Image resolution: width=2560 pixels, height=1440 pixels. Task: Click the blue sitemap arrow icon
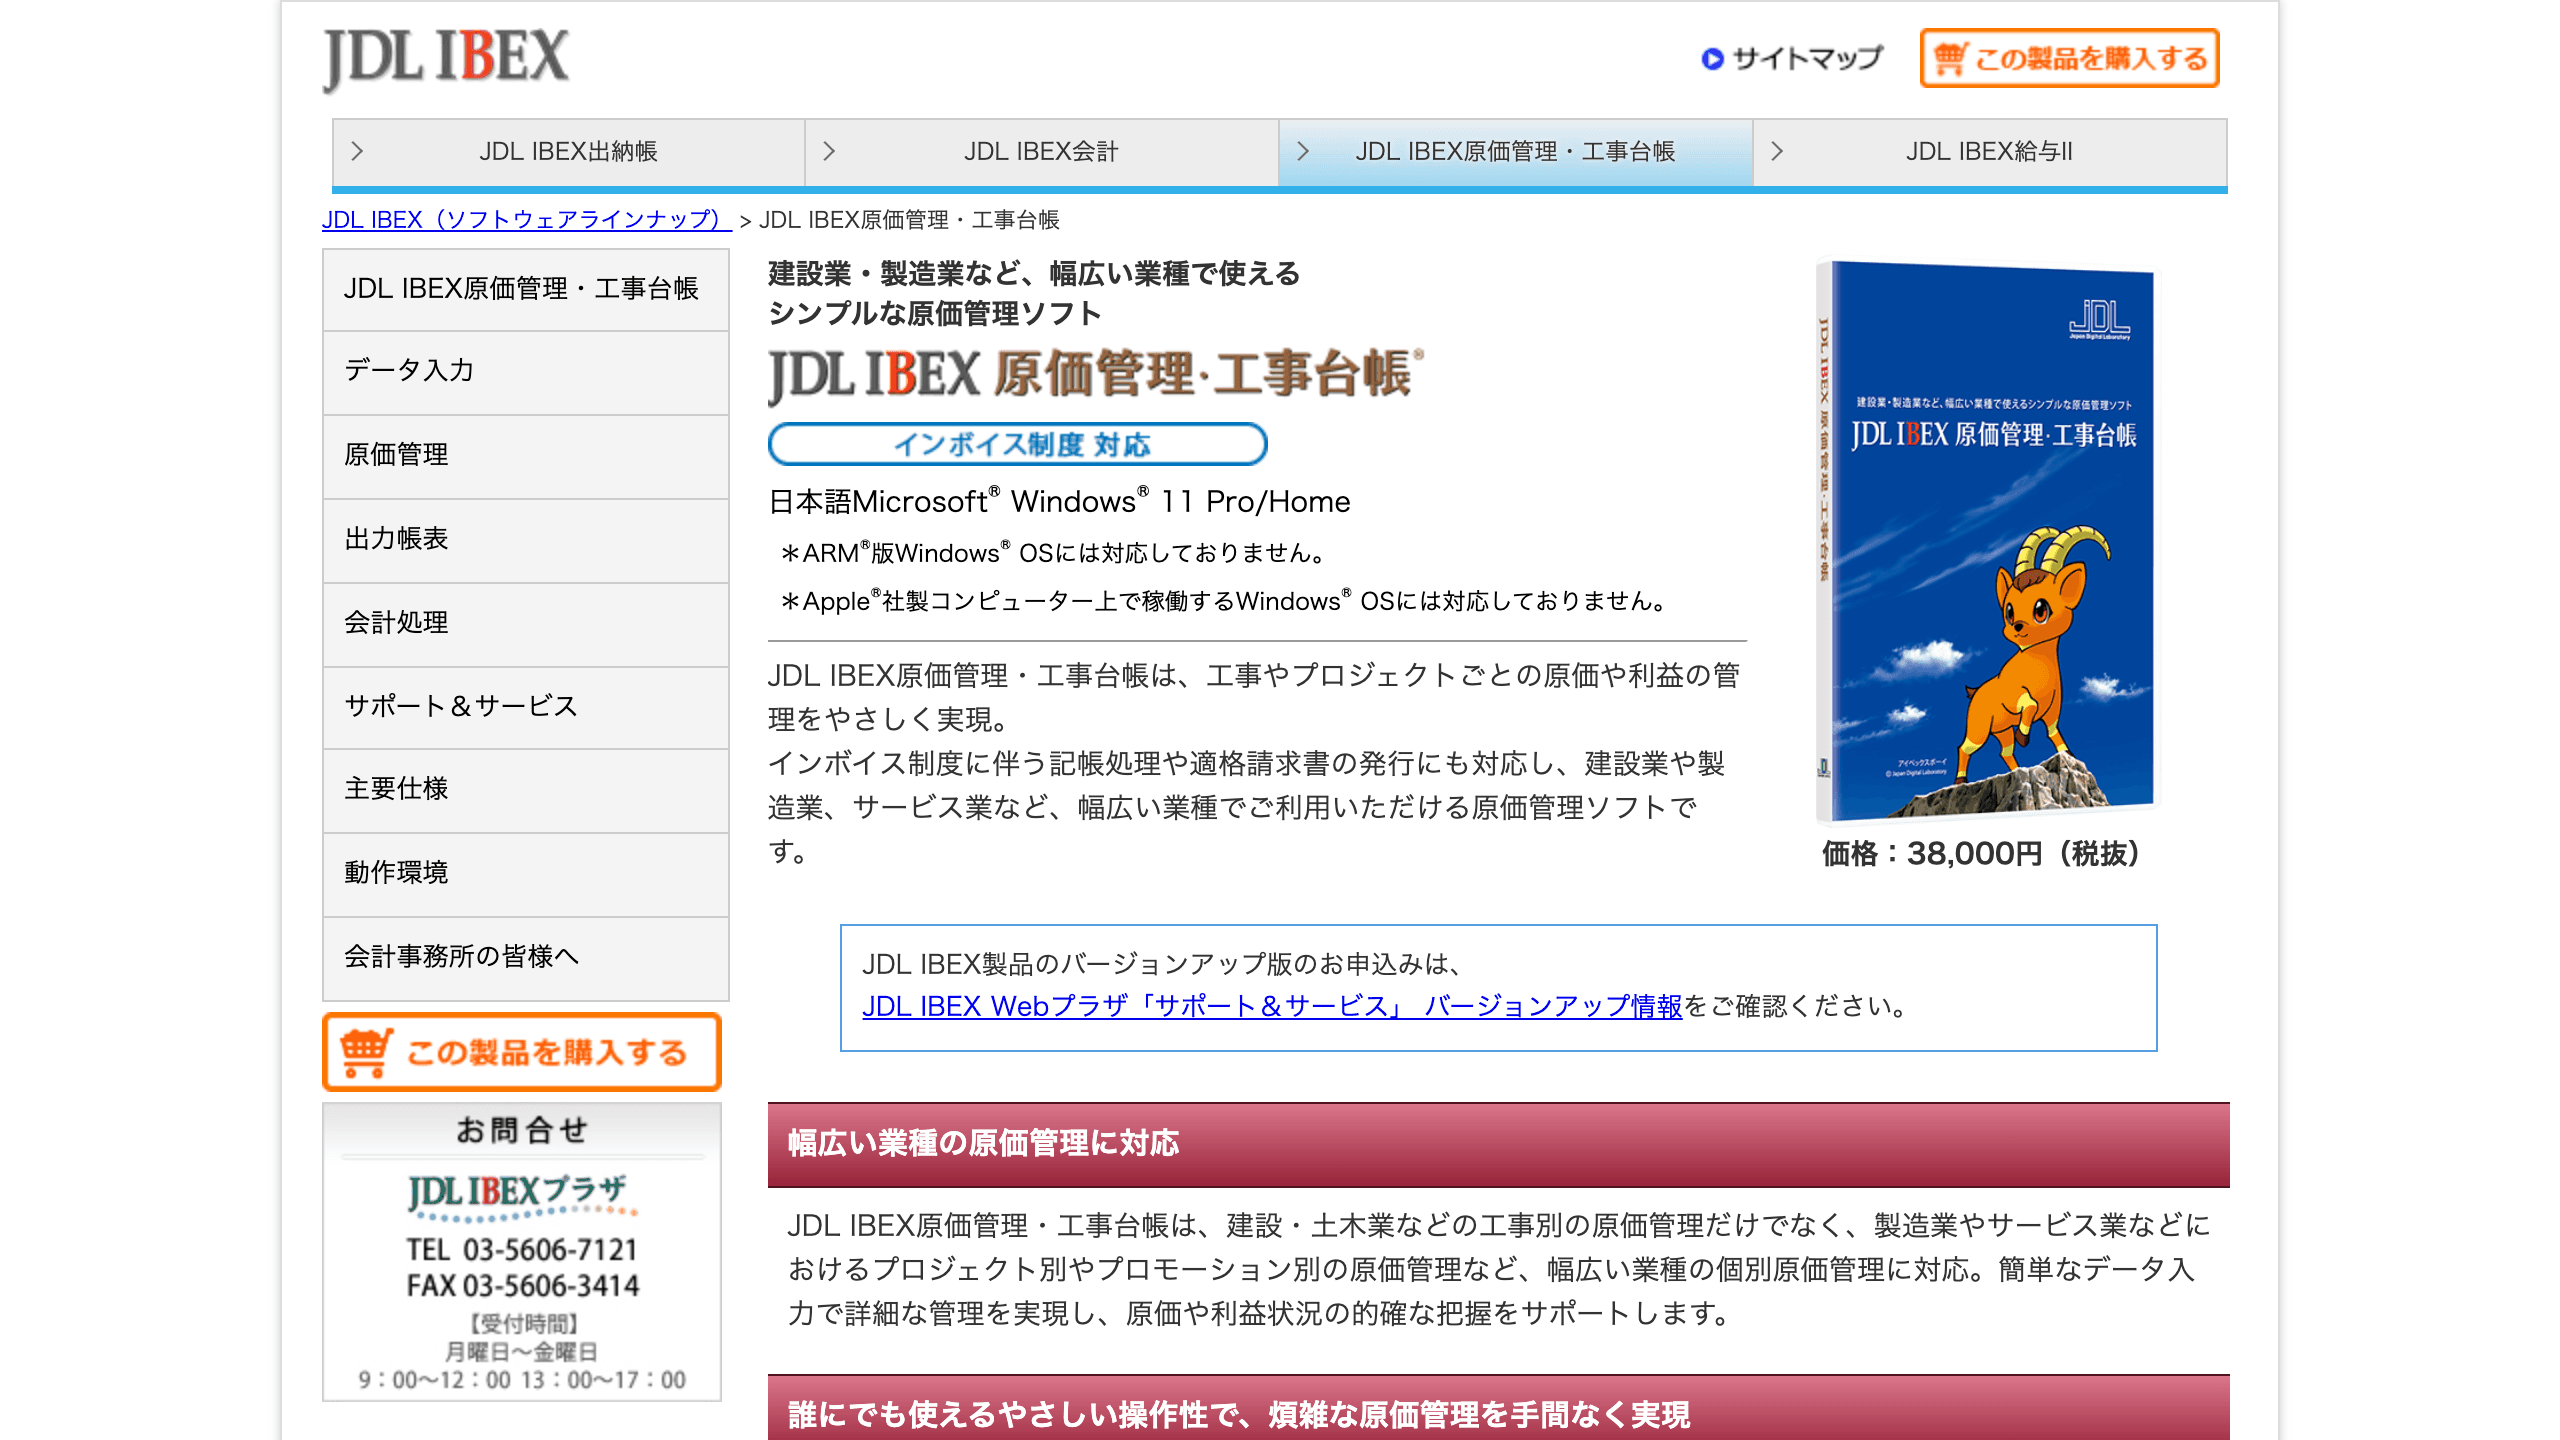1712,59
